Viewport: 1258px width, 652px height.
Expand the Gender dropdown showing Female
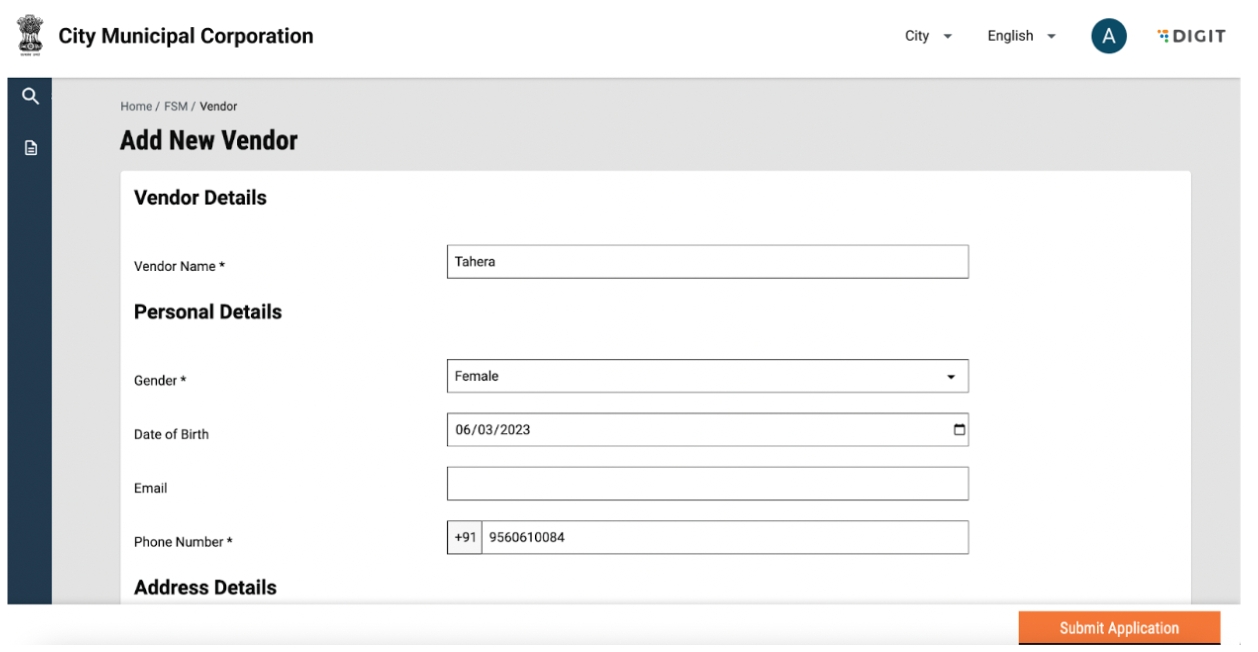pos(707,376)
